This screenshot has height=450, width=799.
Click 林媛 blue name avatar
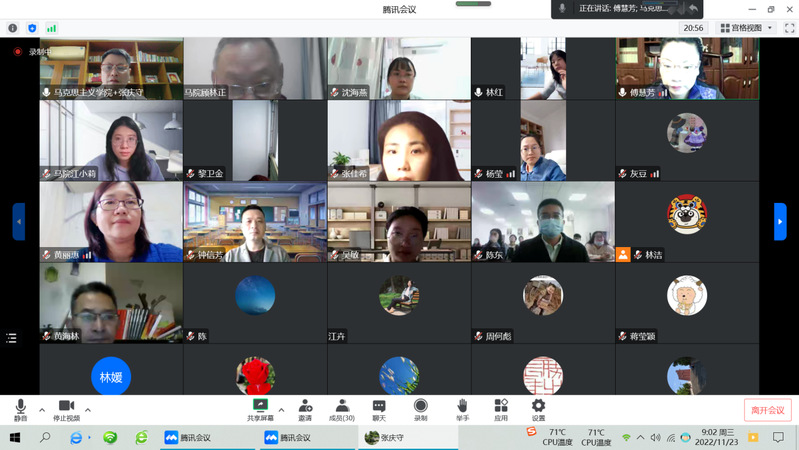point(111,376)
